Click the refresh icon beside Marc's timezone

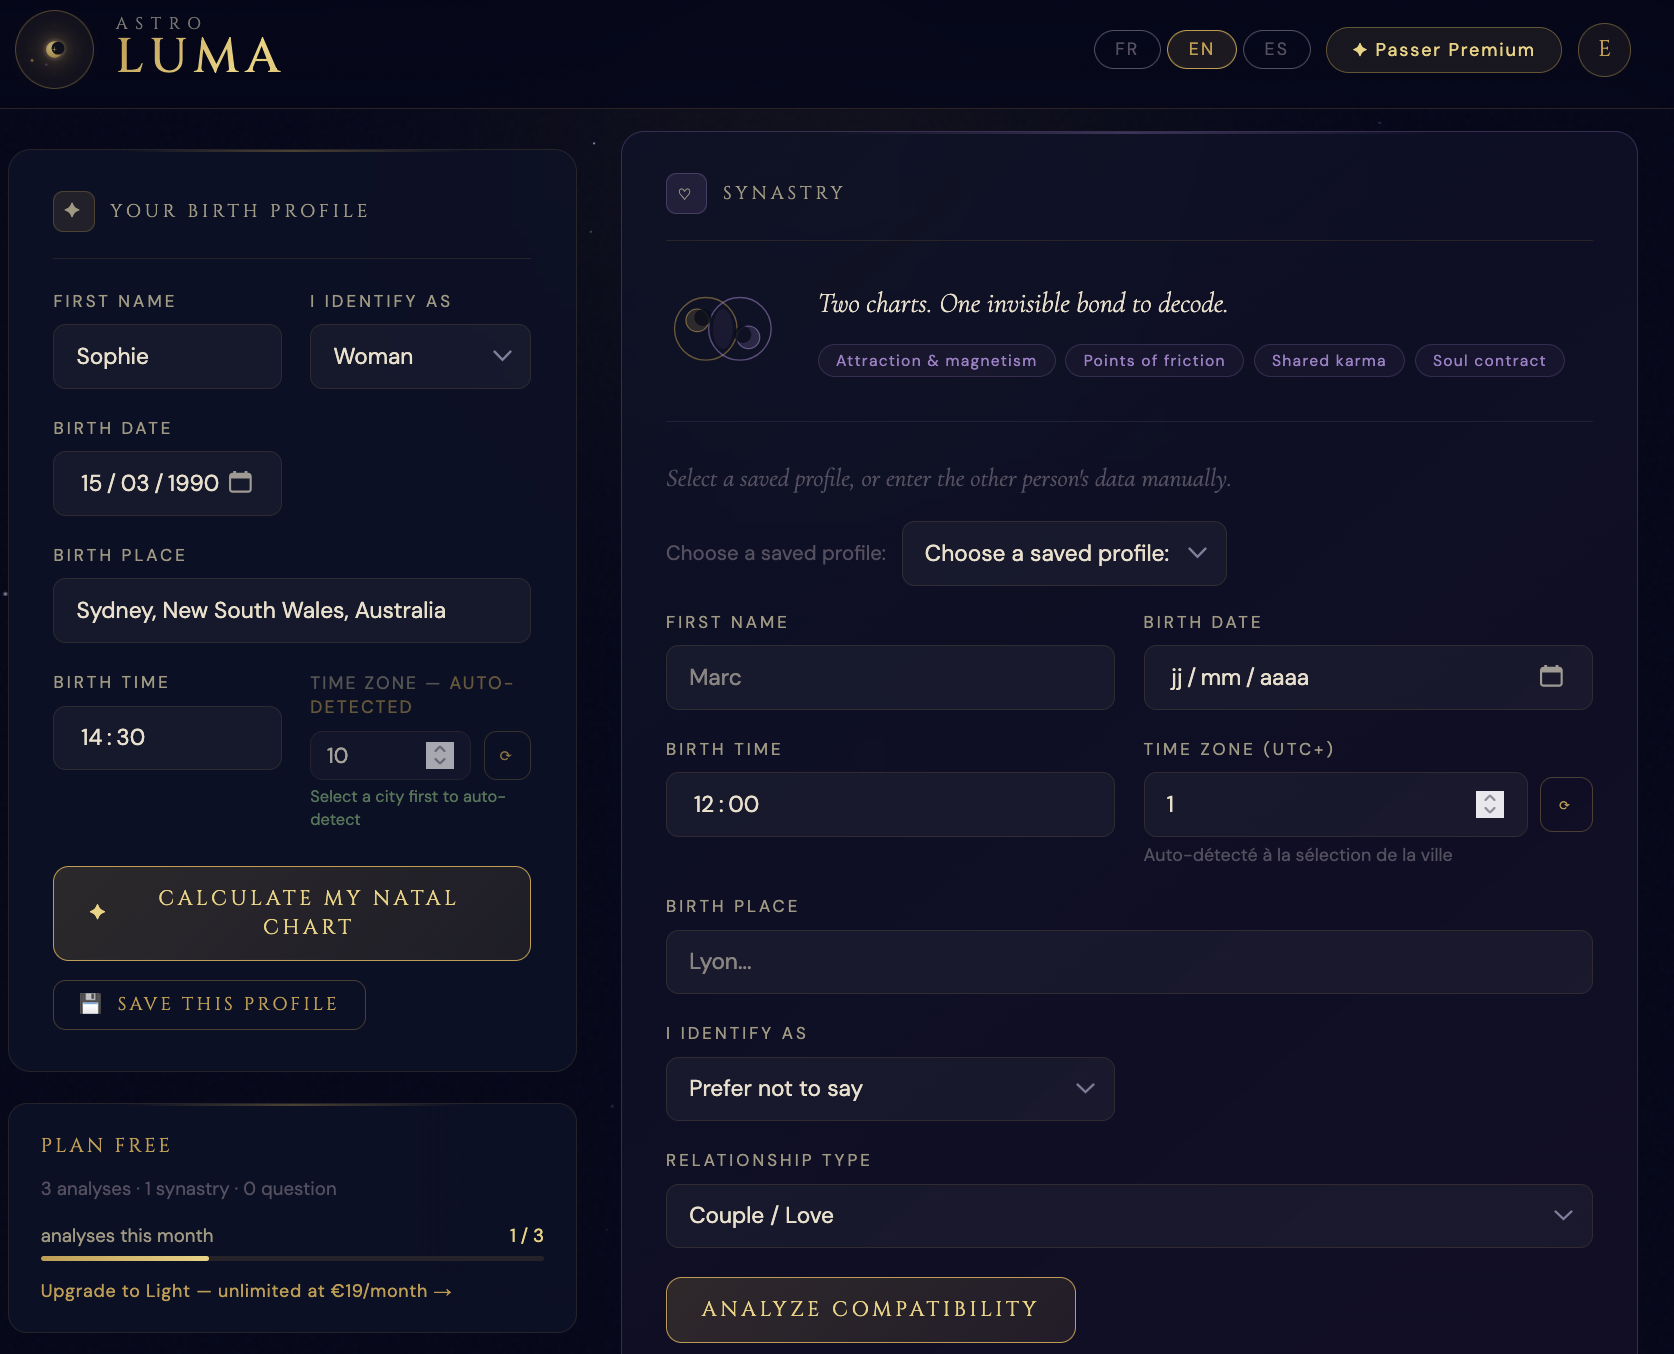click(1566, 804)
